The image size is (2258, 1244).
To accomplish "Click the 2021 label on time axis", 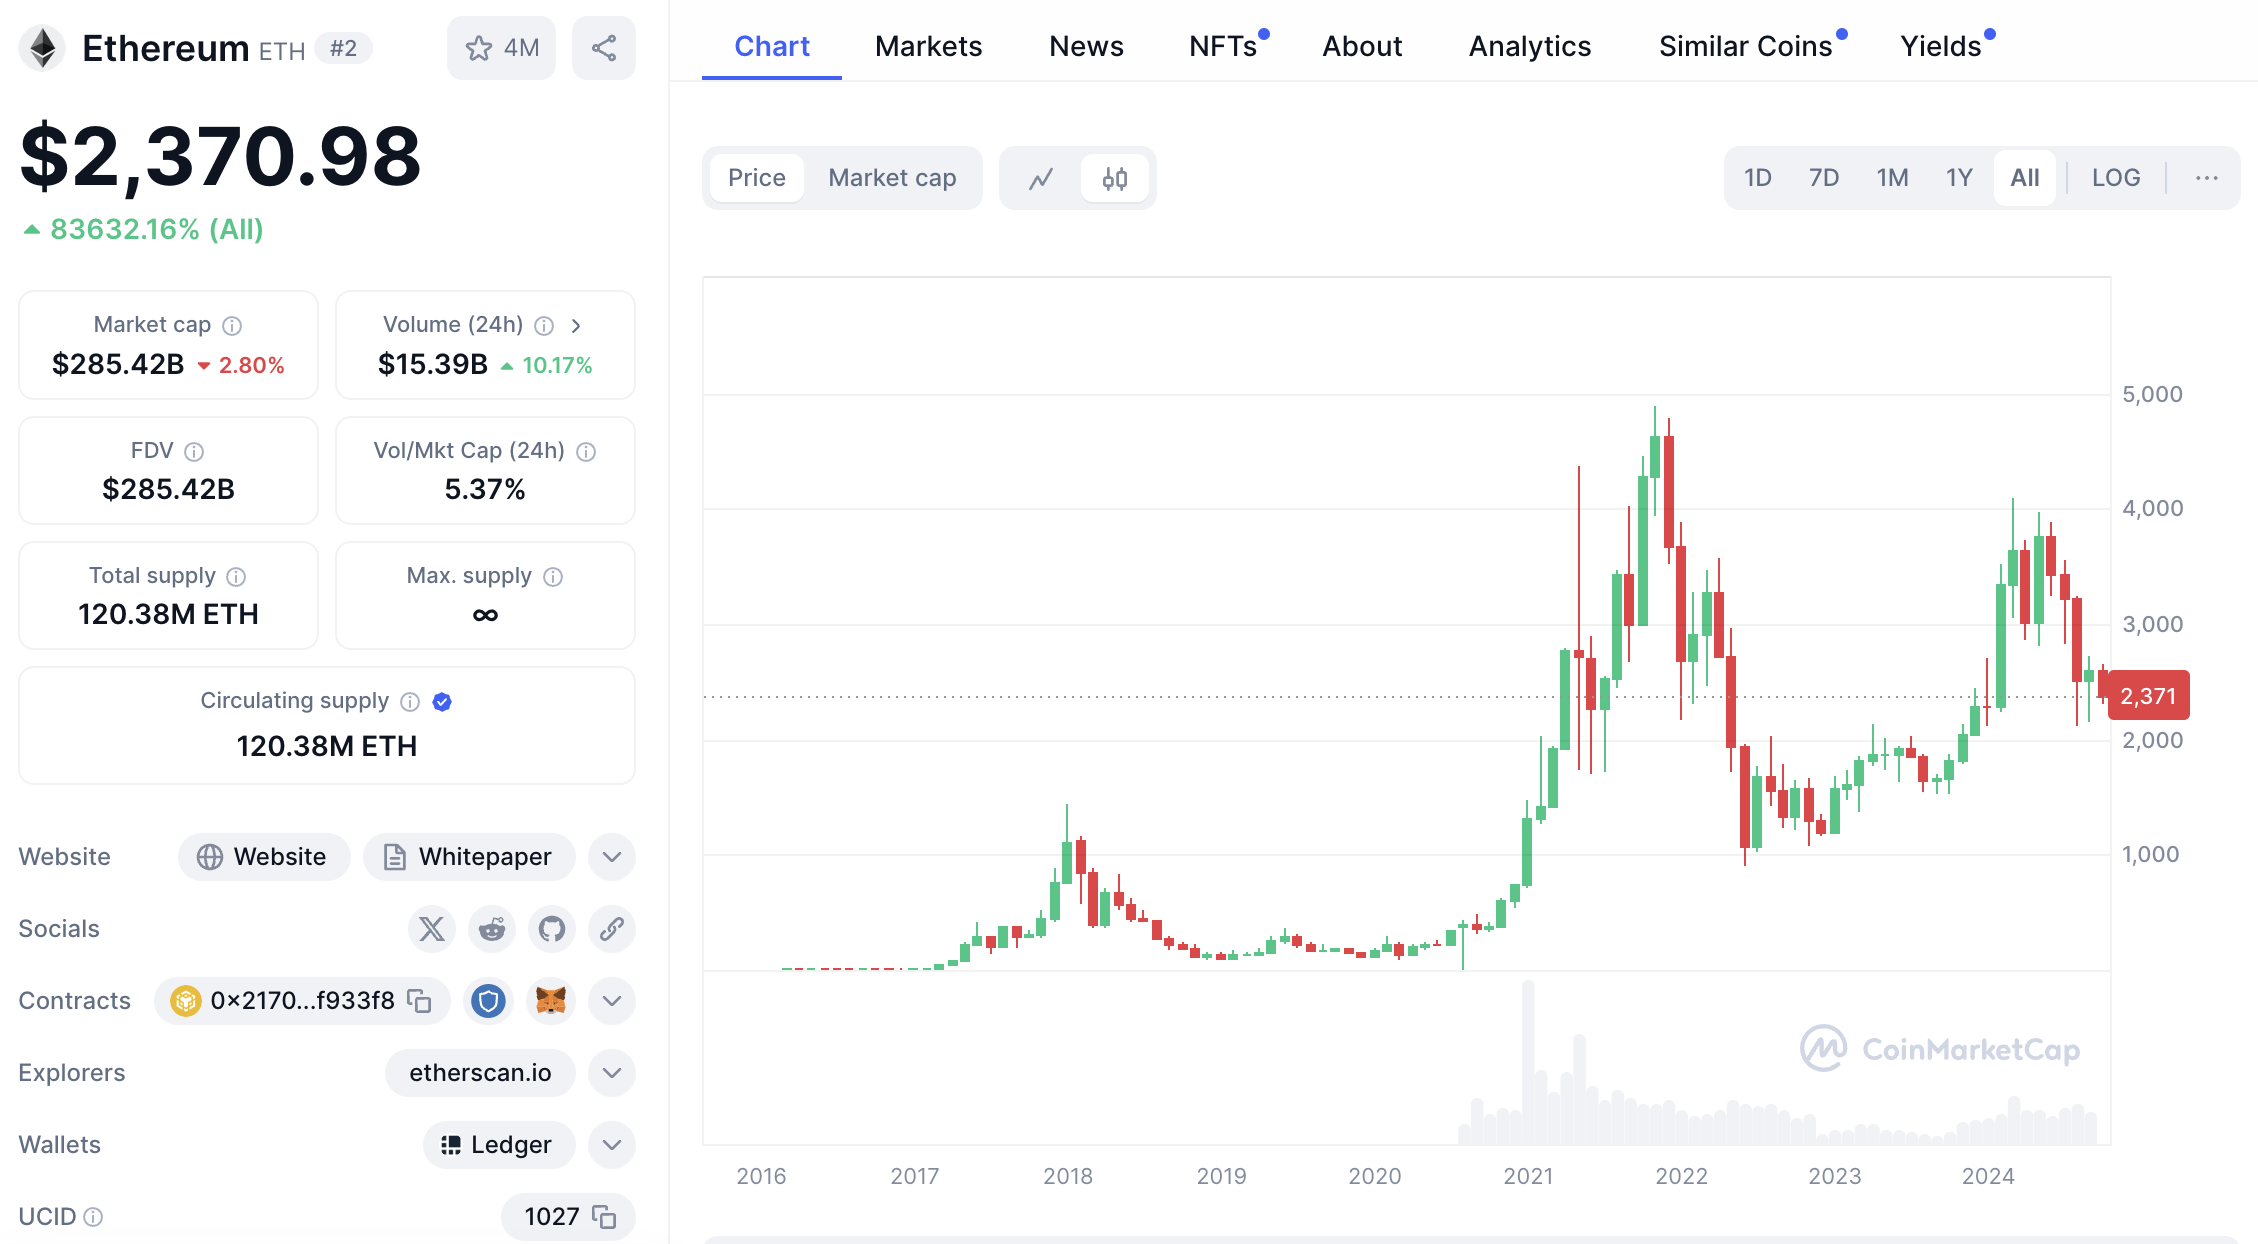I will coord(1528,1176).
